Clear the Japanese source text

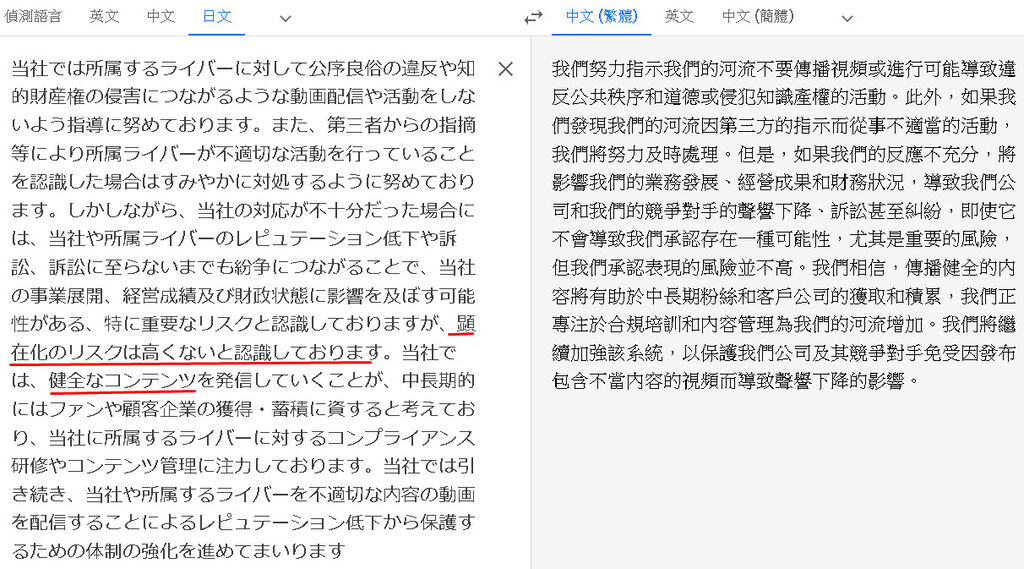505,69
